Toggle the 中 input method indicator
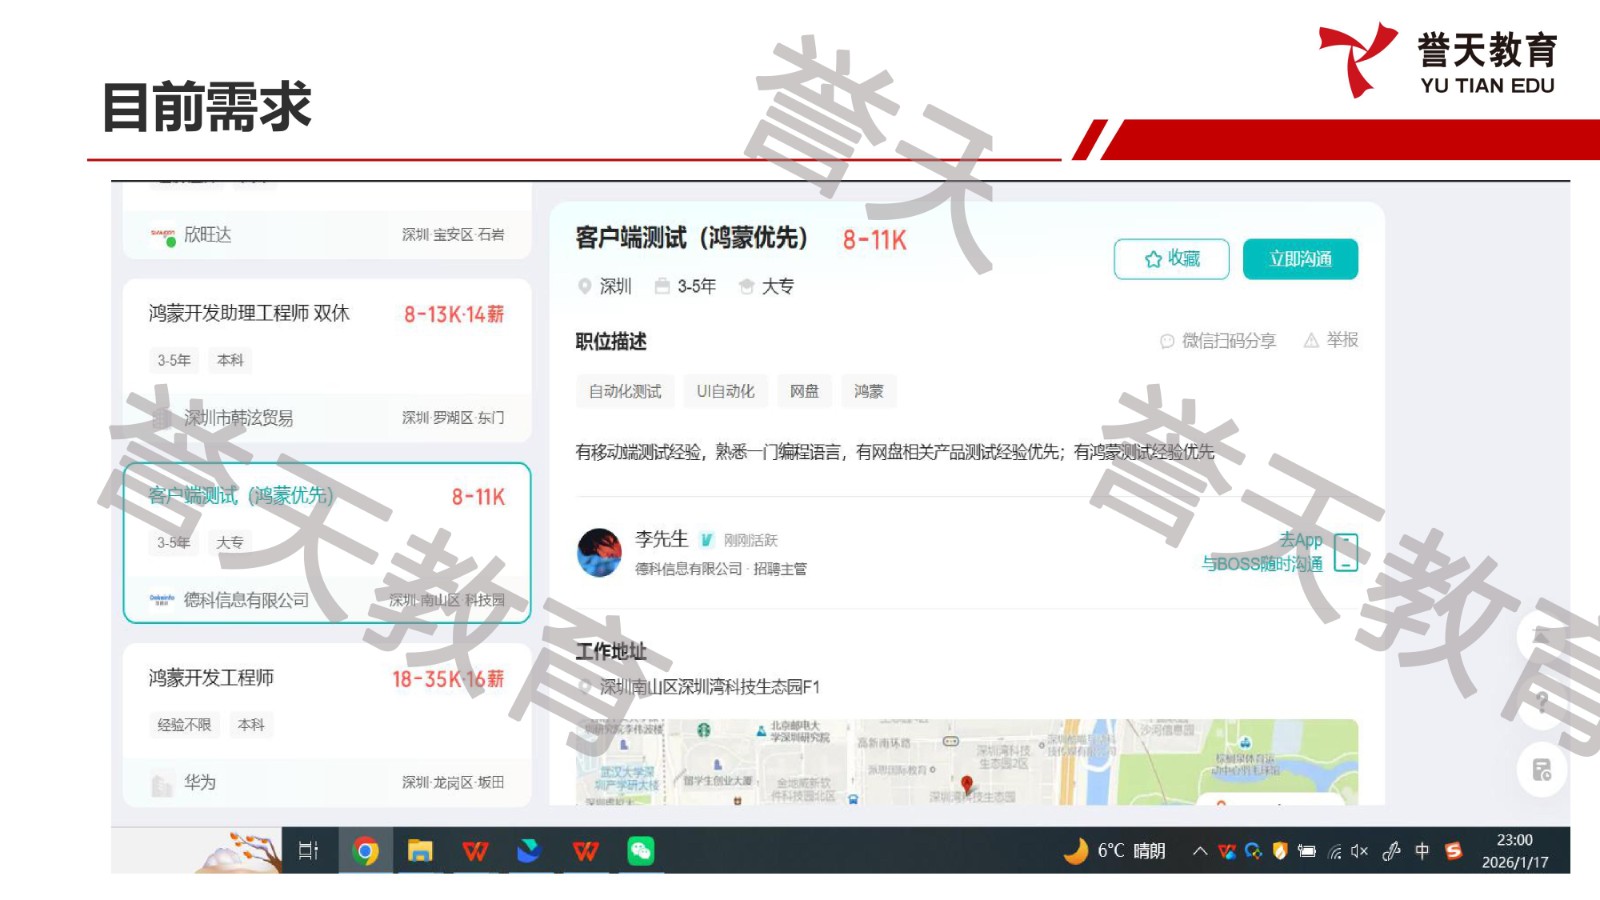Screen dimensions: 1600x900 pyautogui.click(x=1422, y=851)
